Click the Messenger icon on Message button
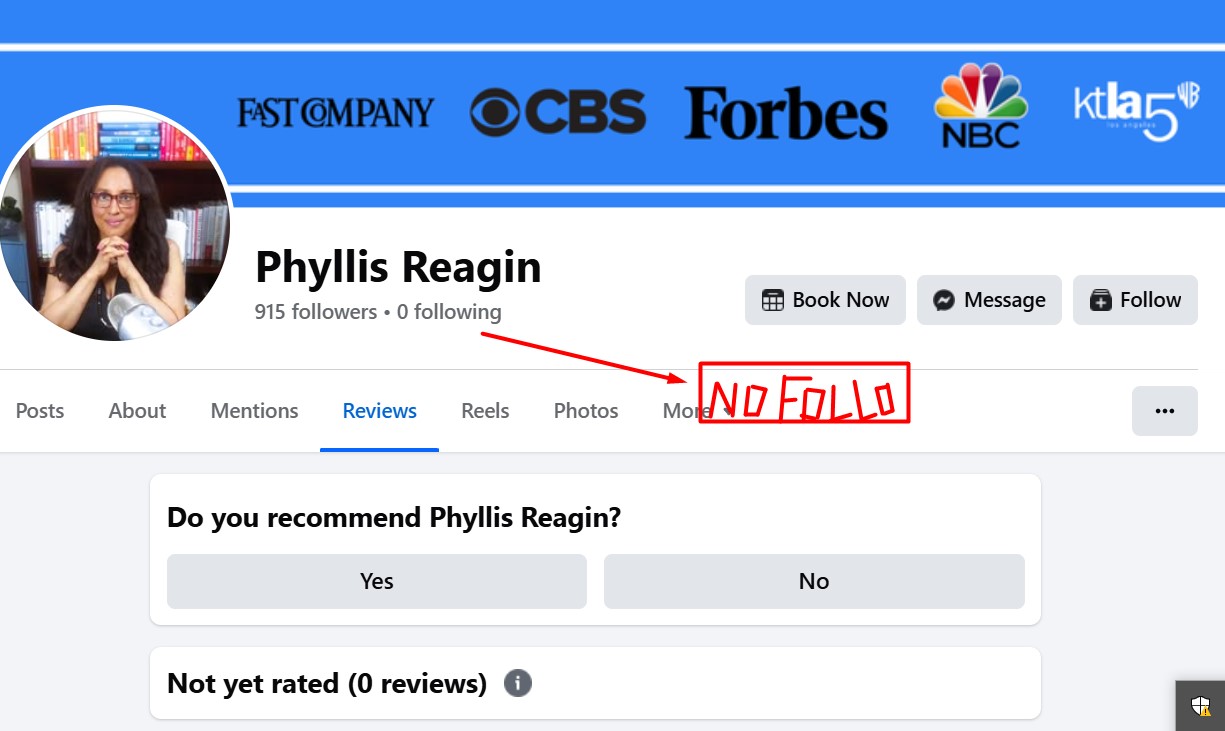 pos(943,300)
